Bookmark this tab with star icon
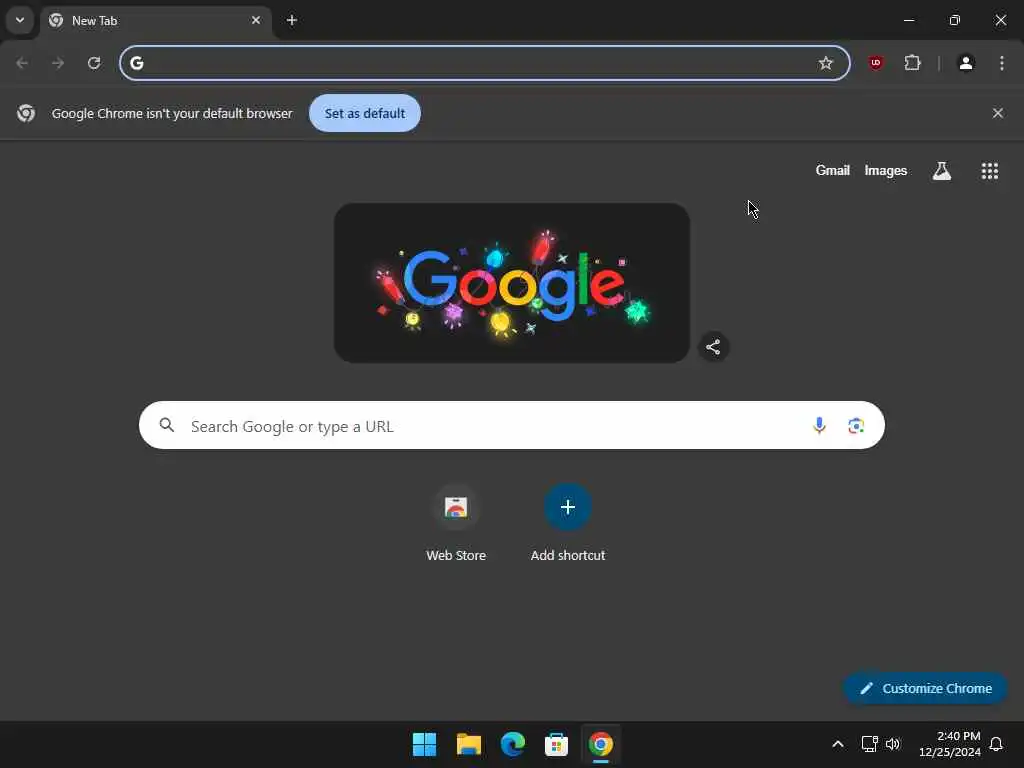Viewport: 1024px width, 768px height. point(825,63)
